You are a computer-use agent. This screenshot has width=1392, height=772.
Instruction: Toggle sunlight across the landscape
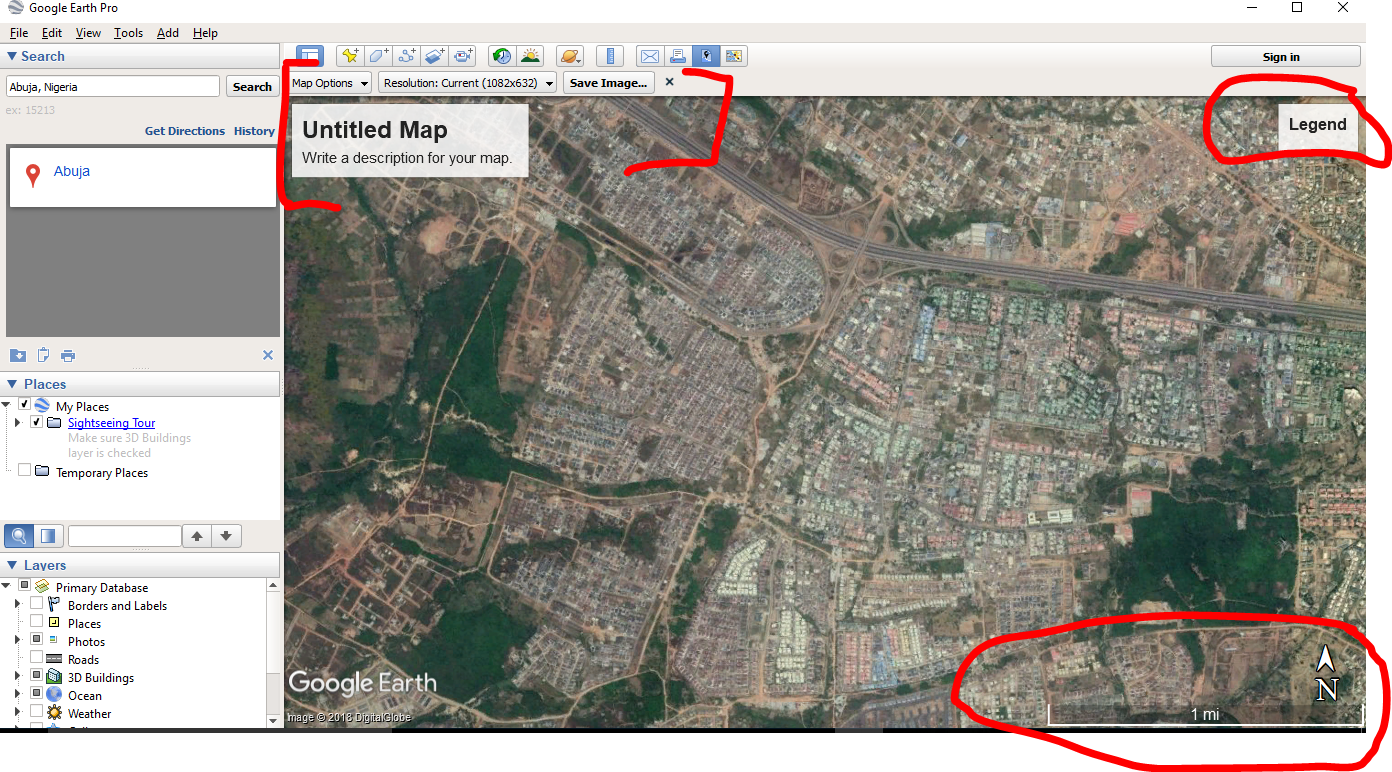(530, 56)
